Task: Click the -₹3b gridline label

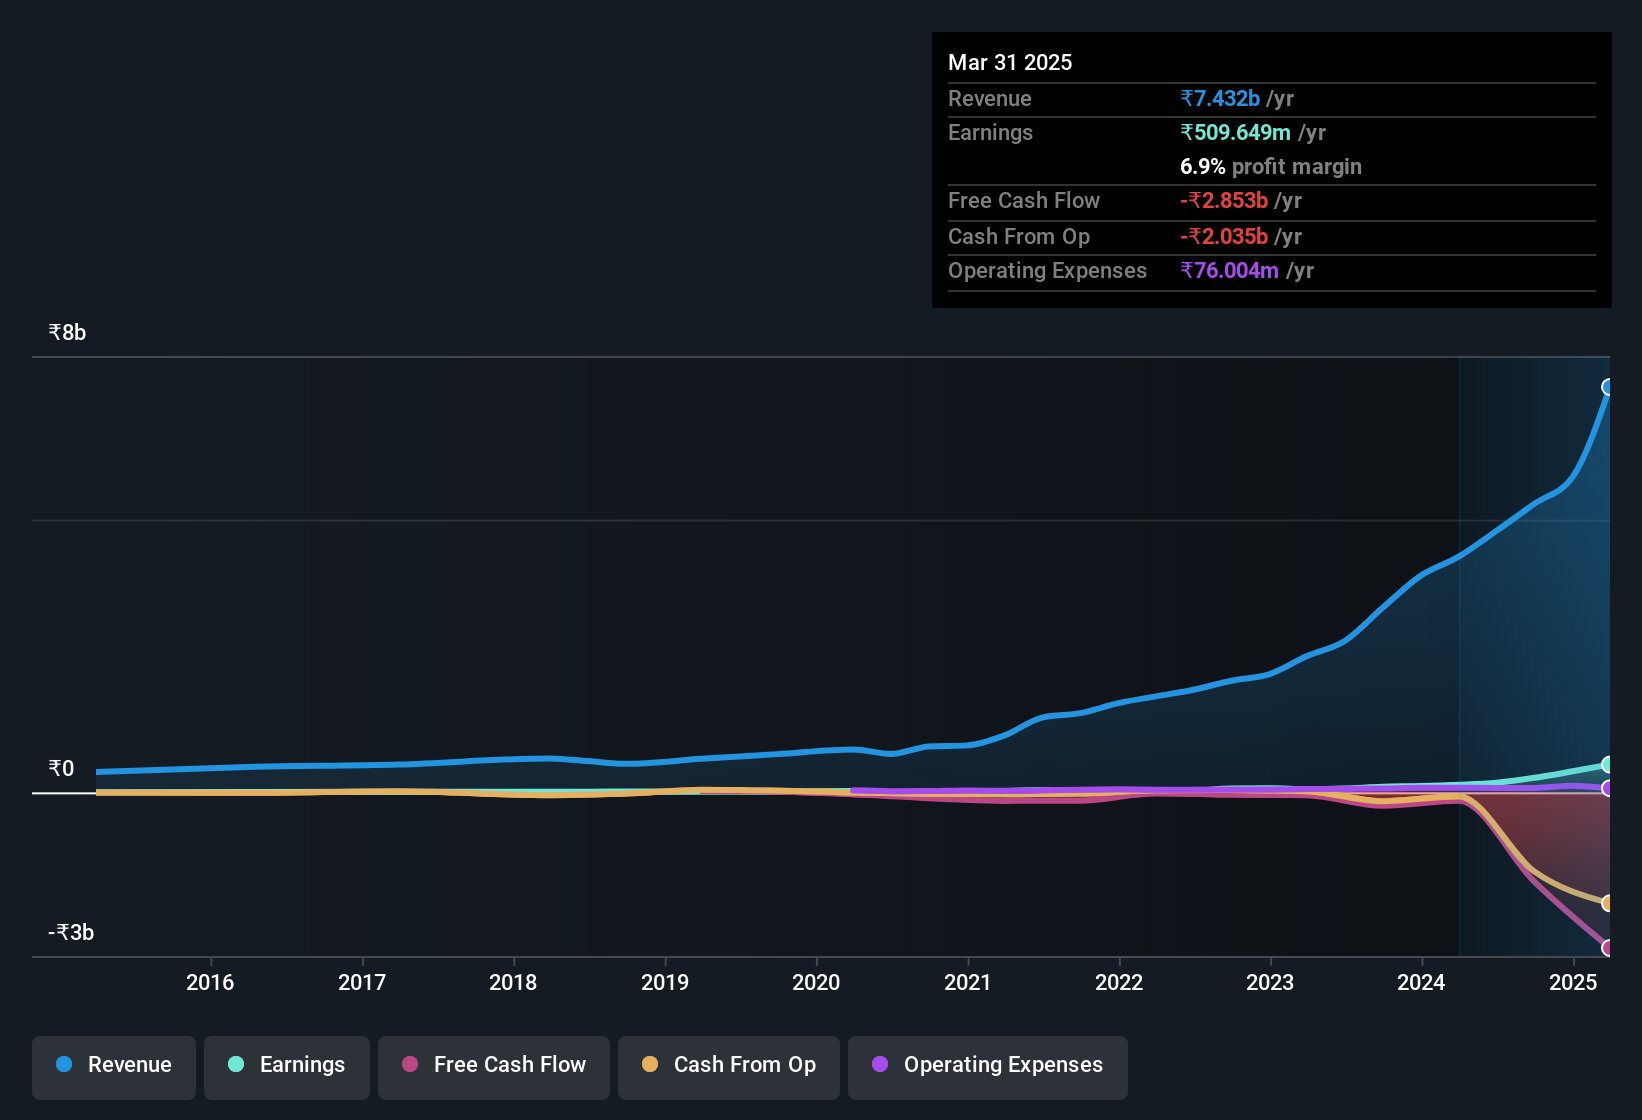Action: coord(69,932)
